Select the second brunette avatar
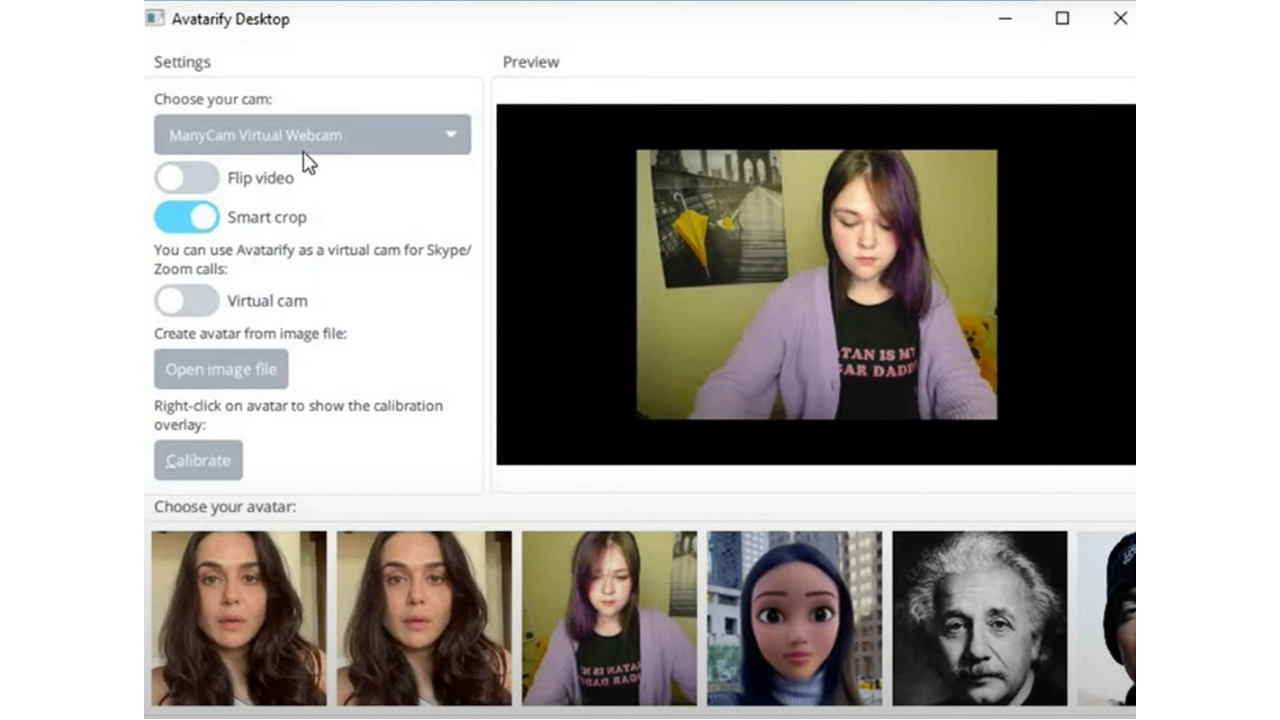This screenshot has width=1280, height=720. click(x=423, y=617)
